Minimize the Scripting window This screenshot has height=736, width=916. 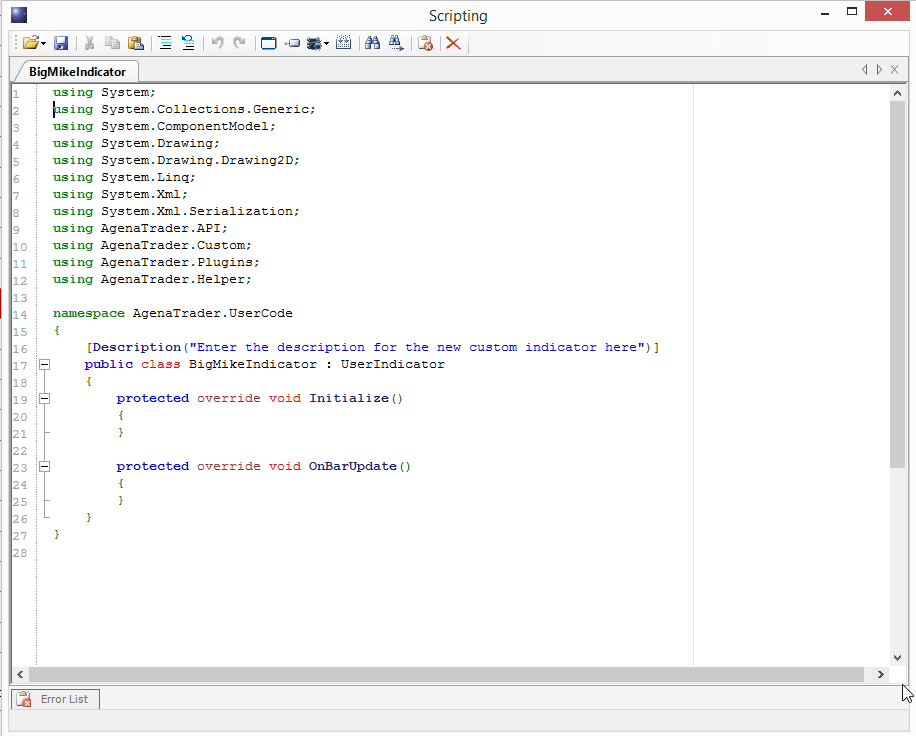(x=825, y=13)
